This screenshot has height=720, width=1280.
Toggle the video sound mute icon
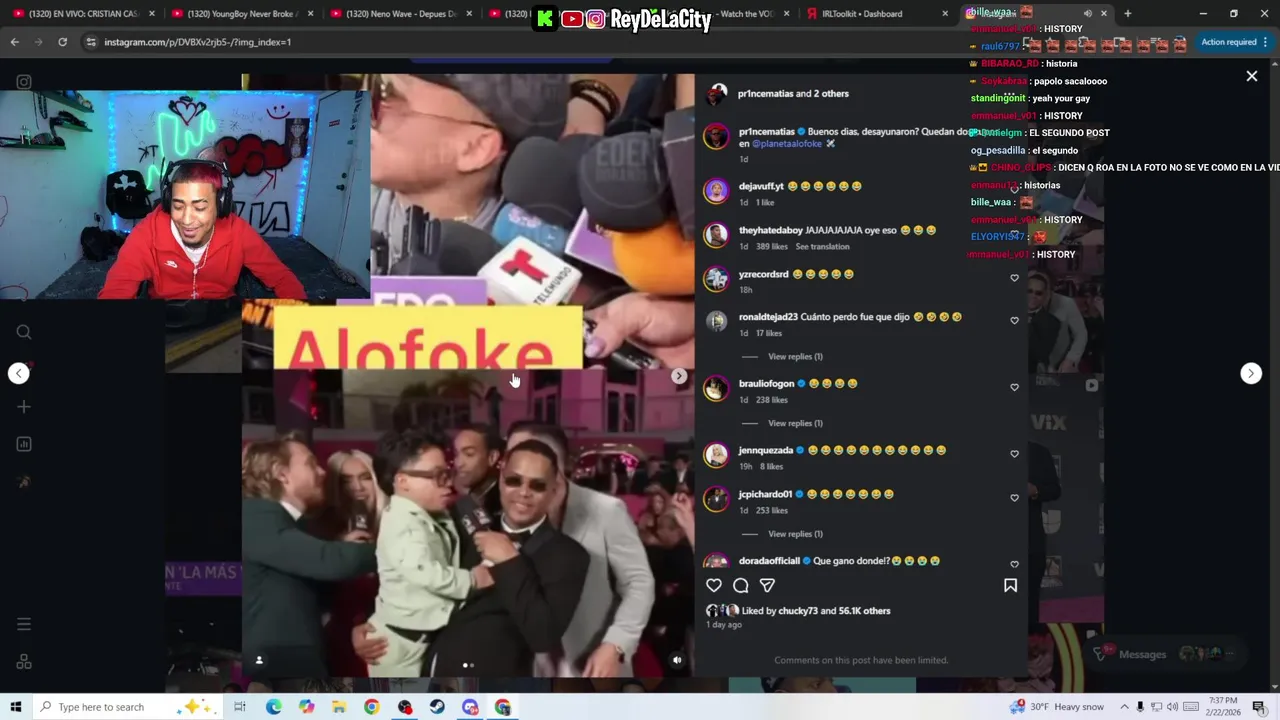(677, 660)
